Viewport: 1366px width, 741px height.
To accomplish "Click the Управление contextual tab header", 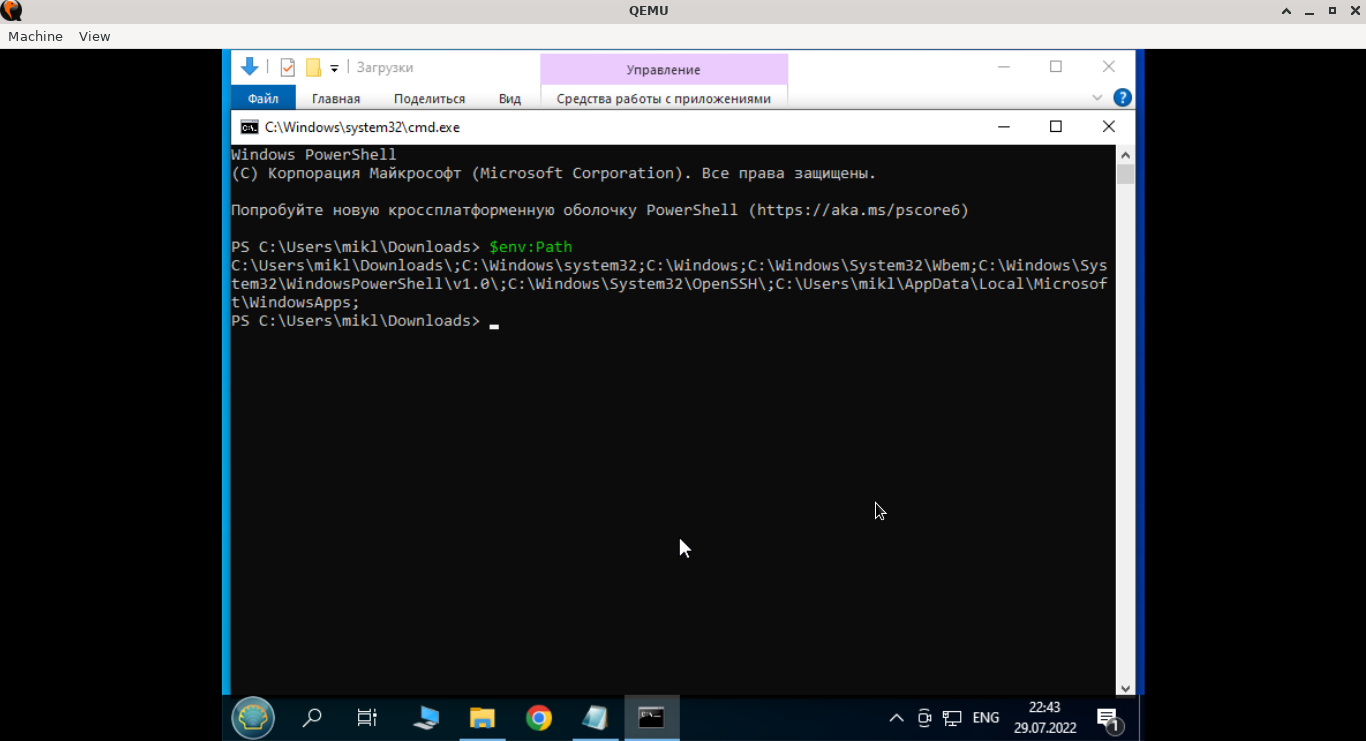I will pyautogui.click(x=663, y=69).
